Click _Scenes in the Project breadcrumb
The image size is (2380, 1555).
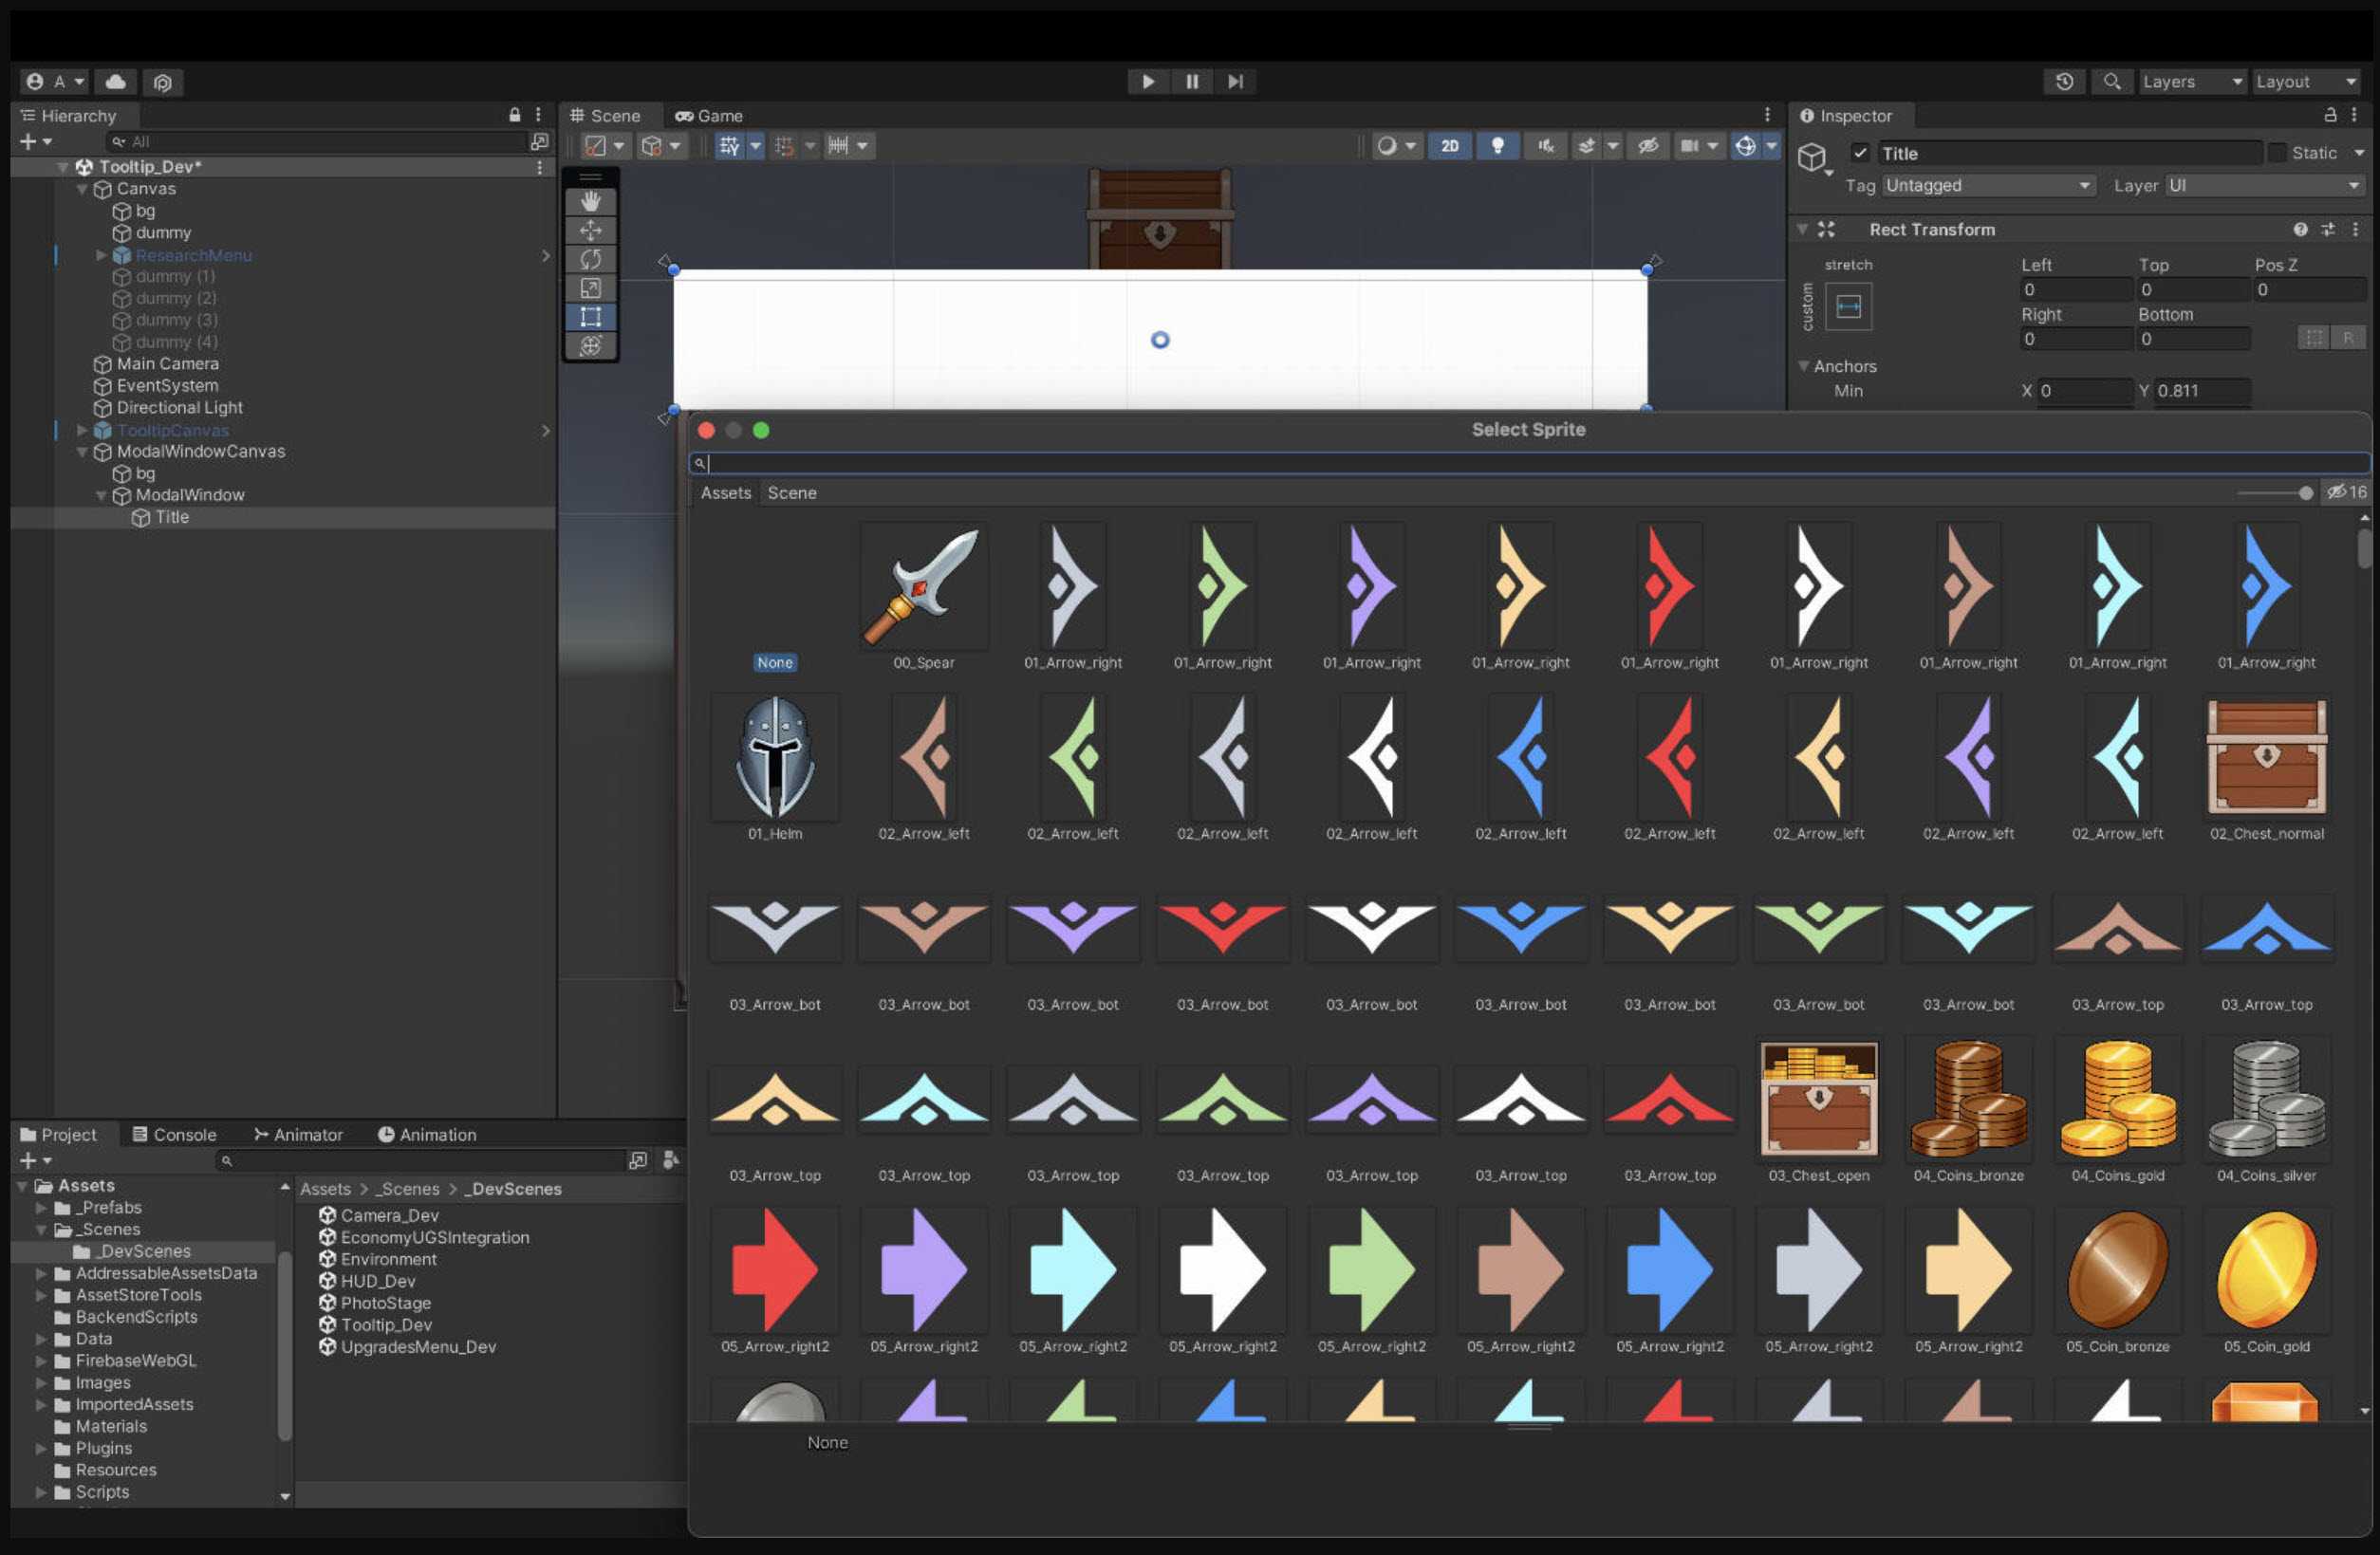pos(407,1189)
